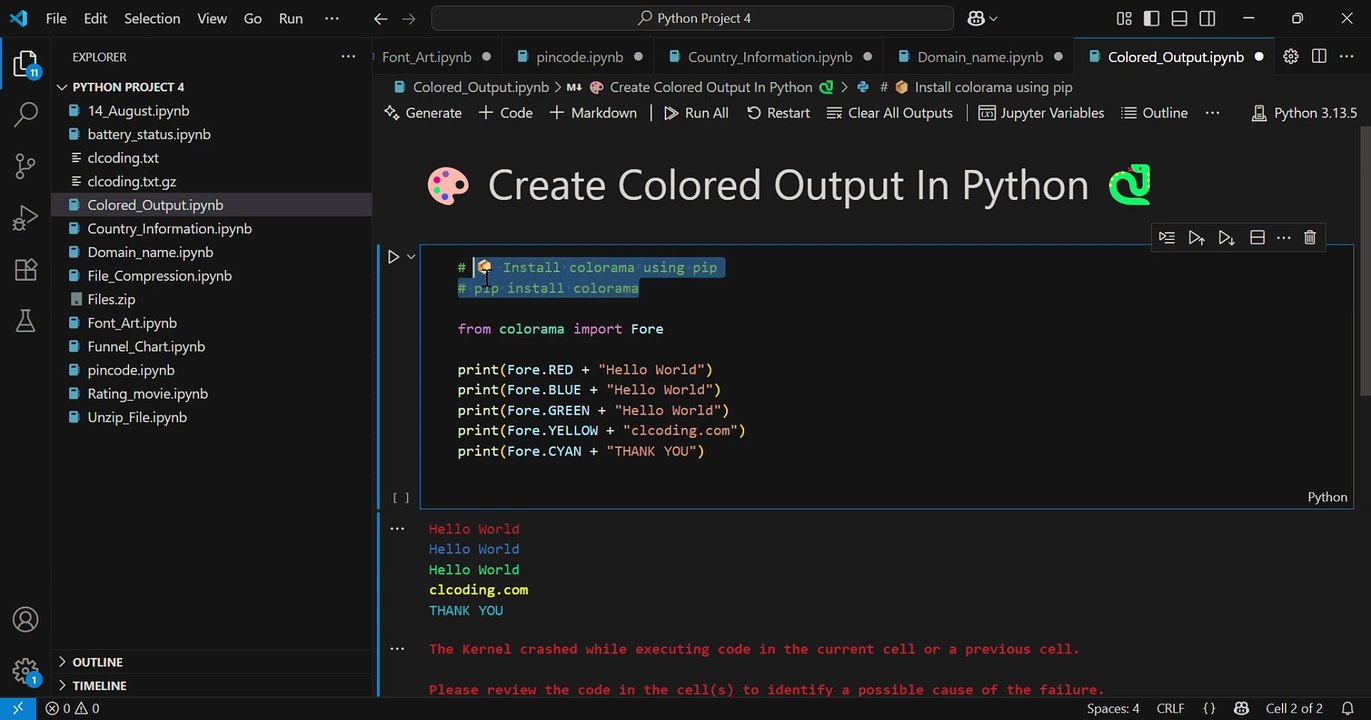Click the Python Project 4 search box
This screenshot has width=1371, height=720.
[x=692, y=18]
